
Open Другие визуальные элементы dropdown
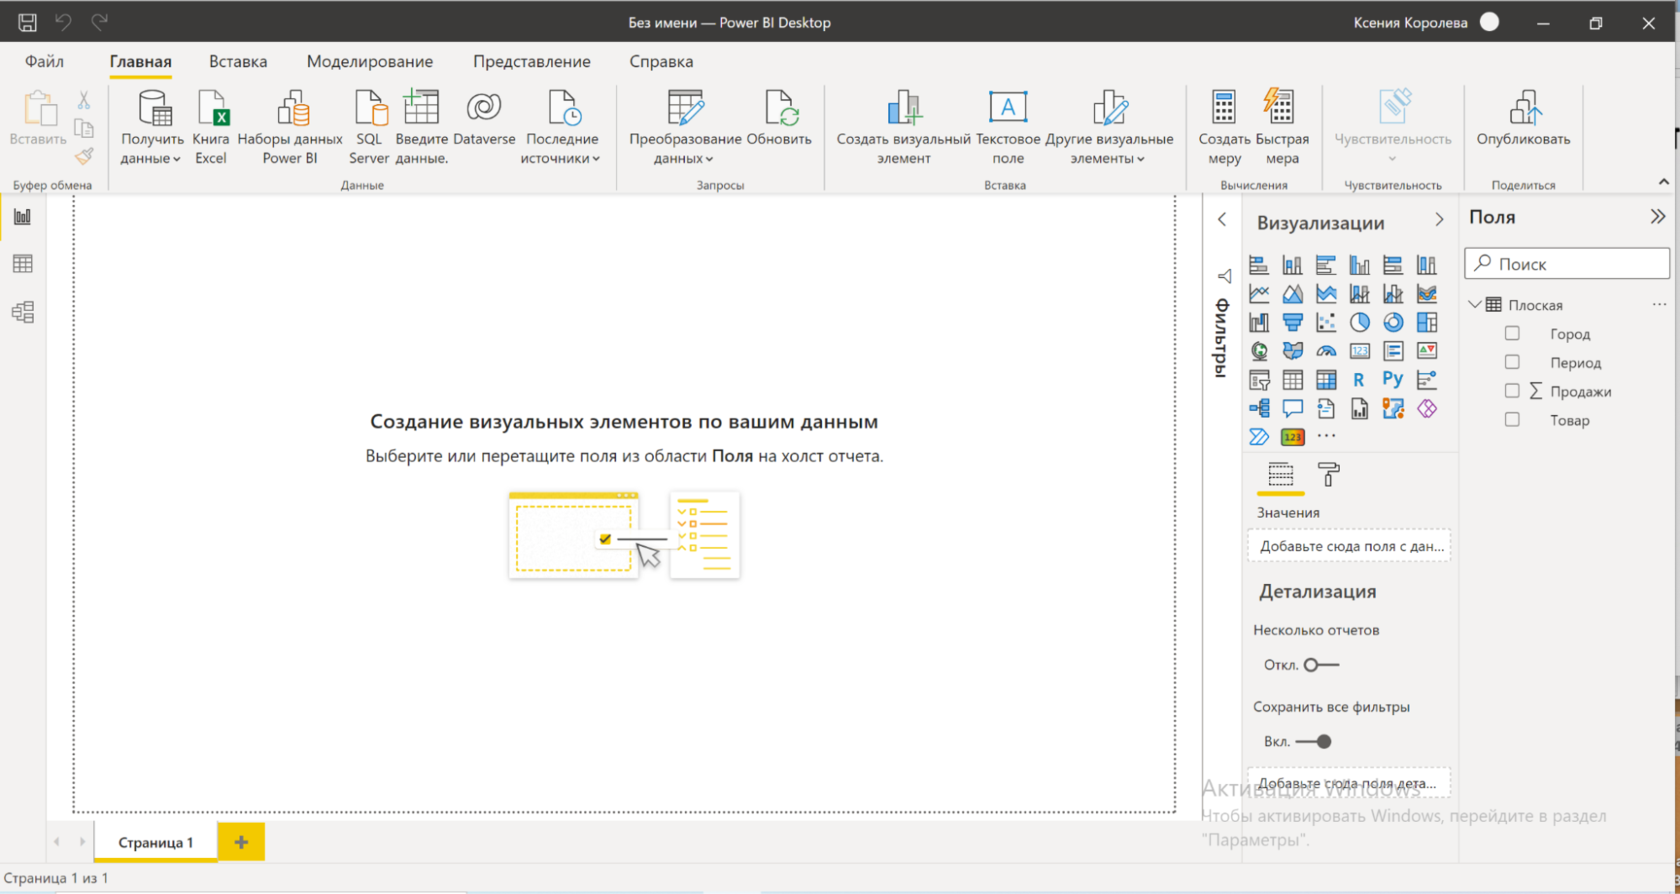(1109, 127)
